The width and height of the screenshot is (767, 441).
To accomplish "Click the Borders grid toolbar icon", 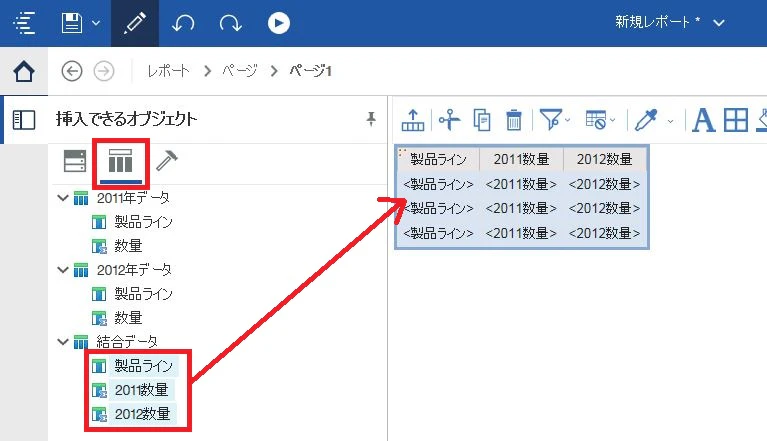I will pyautogui.click(x=736, y=120).
